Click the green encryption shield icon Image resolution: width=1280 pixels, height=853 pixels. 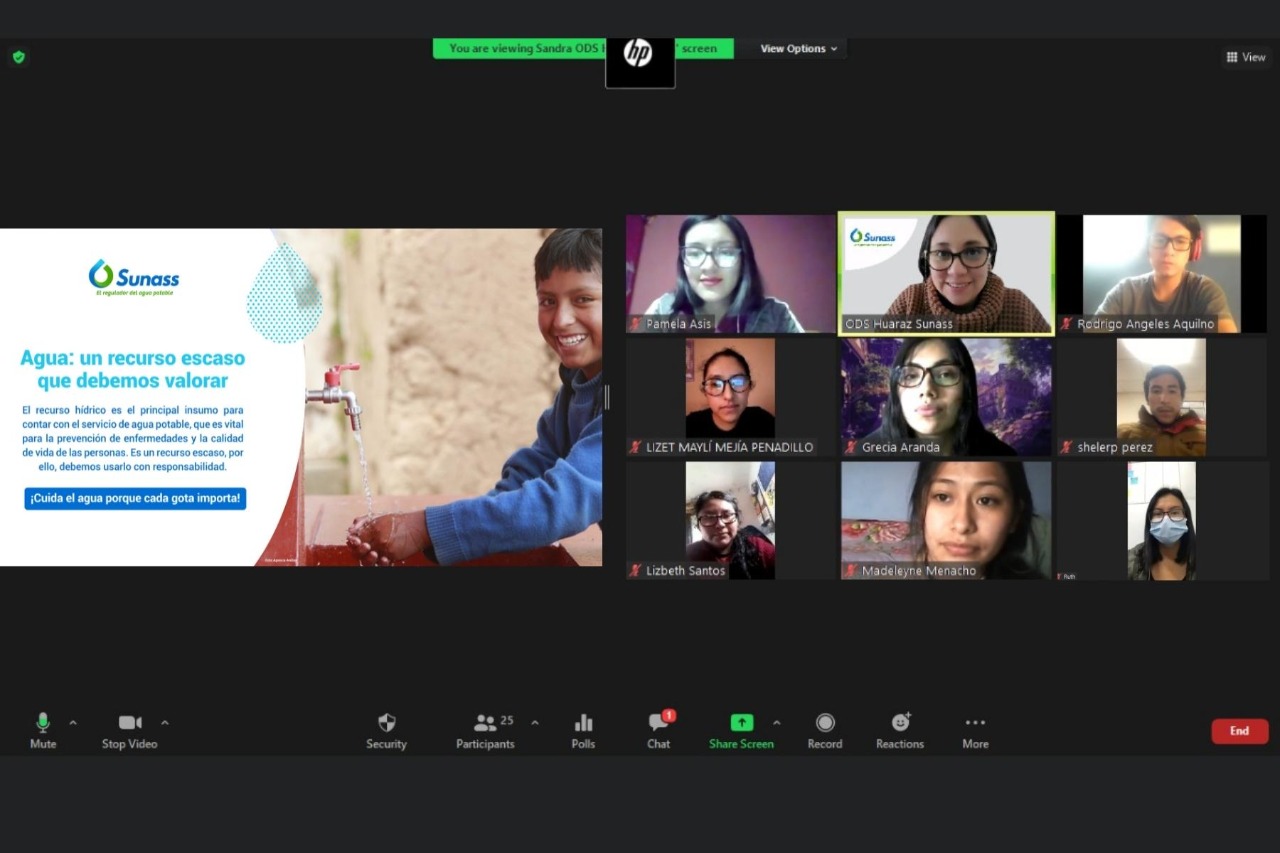pyautogui.click(x=18, y=57)
